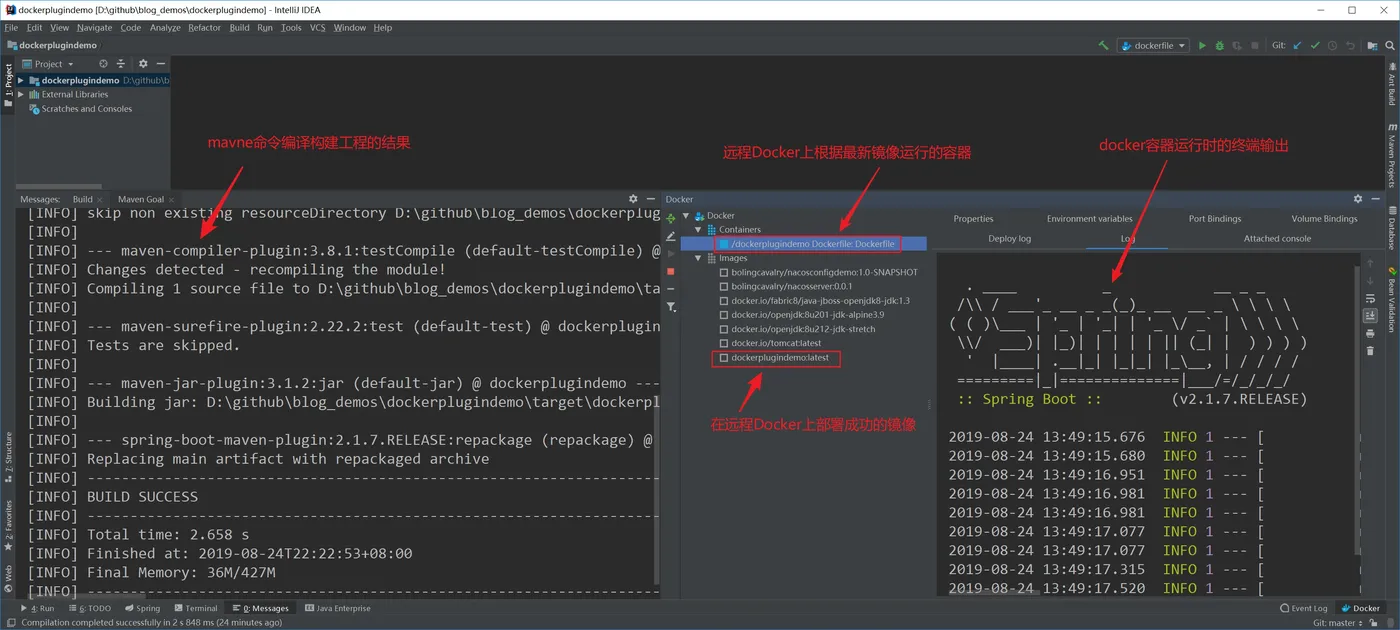Open the Java Enterprise tool window button
This screenshot has width=1400, height=630.
(x=337, y=608)
